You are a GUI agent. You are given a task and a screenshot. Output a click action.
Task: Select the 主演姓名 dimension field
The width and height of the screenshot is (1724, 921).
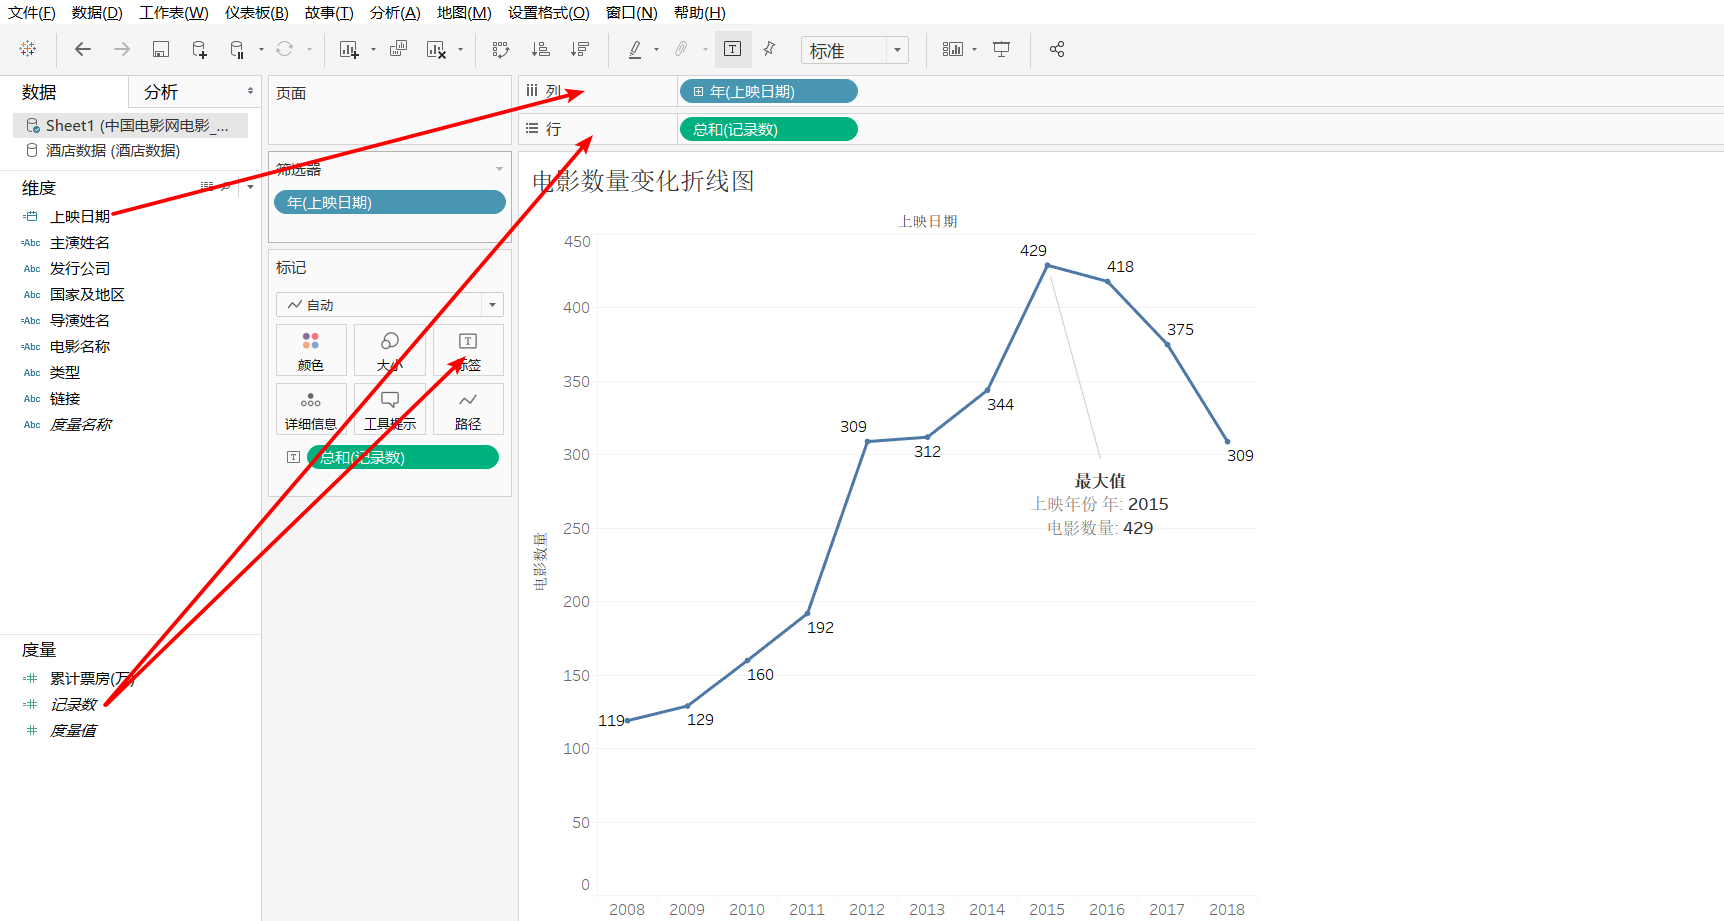80,243
